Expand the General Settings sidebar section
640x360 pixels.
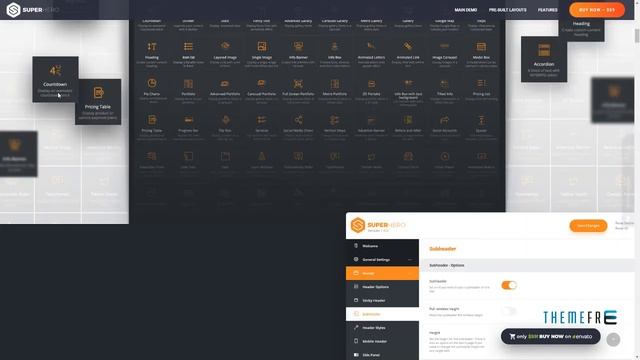pyautogui.click(x=382, y=260)
